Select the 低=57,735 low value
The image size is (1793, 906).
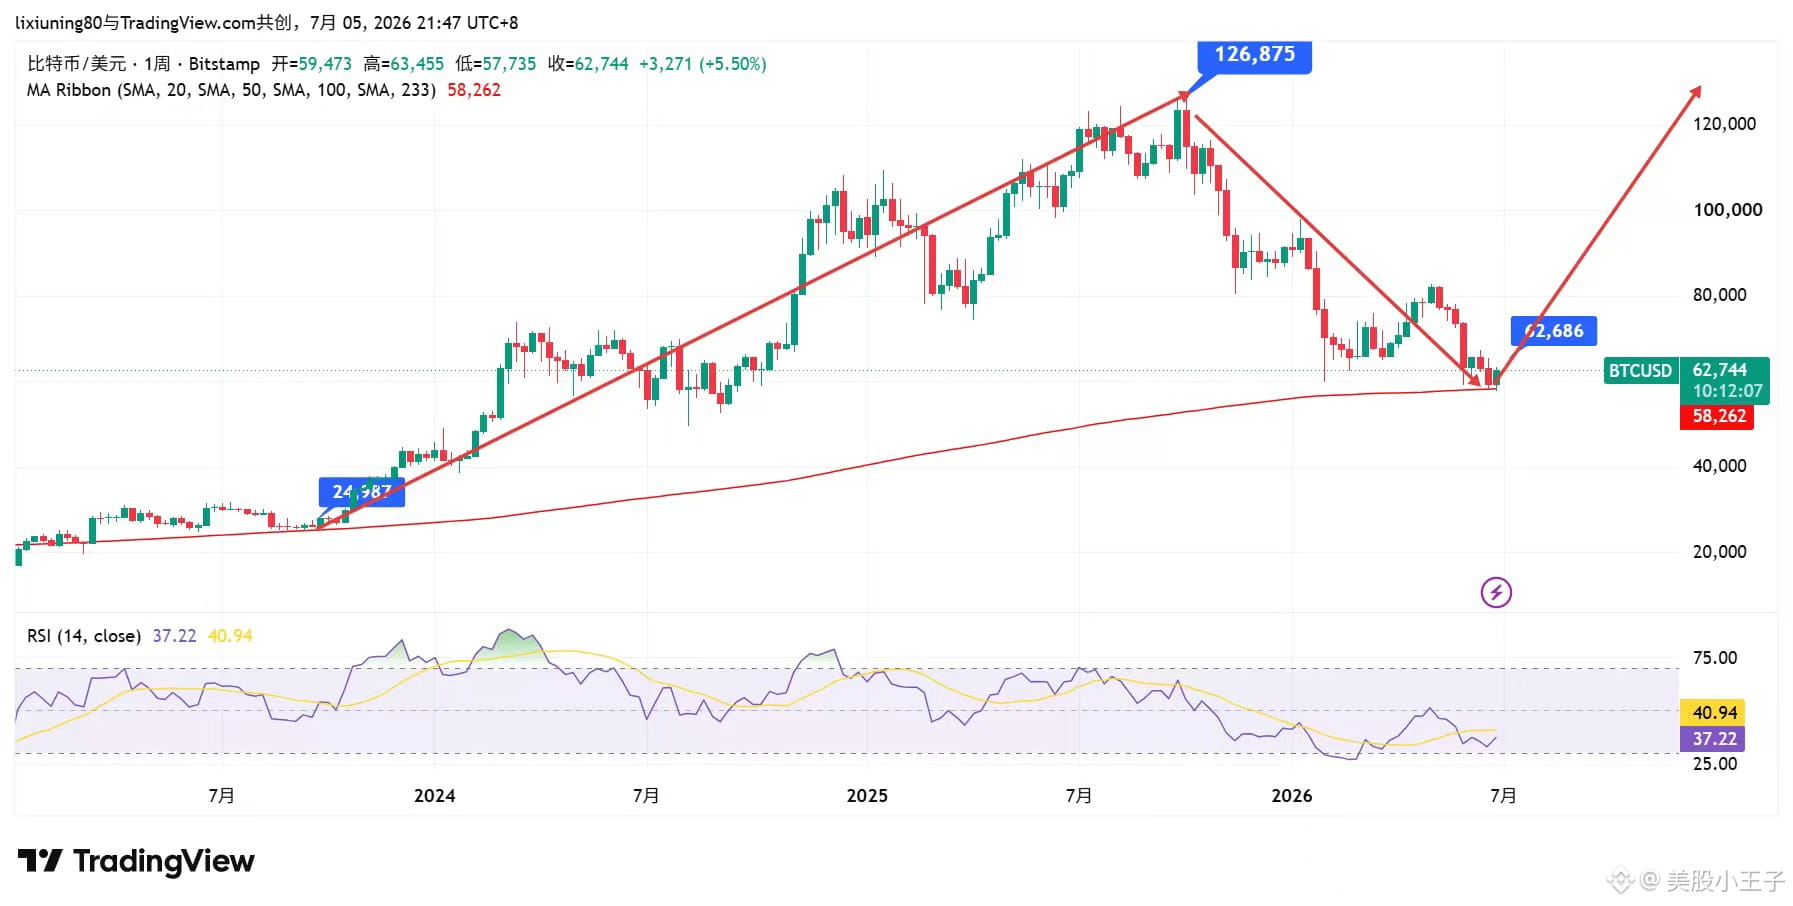(496, 64)
